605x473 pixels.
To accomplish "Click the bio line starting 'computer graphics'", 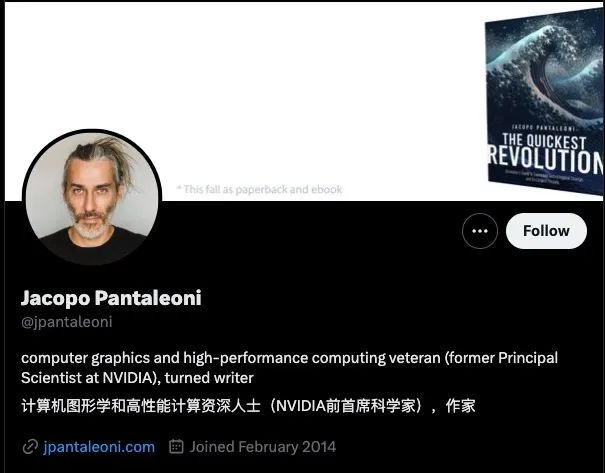I will [x=289, y=358].
